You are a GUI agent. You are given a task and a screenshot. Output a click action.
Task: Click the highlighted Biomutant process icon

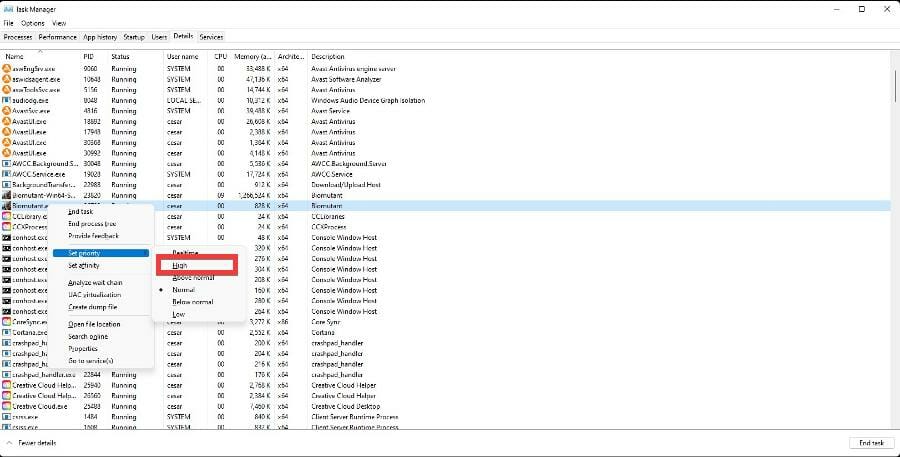pyautogui.click(x=7, y=206)
